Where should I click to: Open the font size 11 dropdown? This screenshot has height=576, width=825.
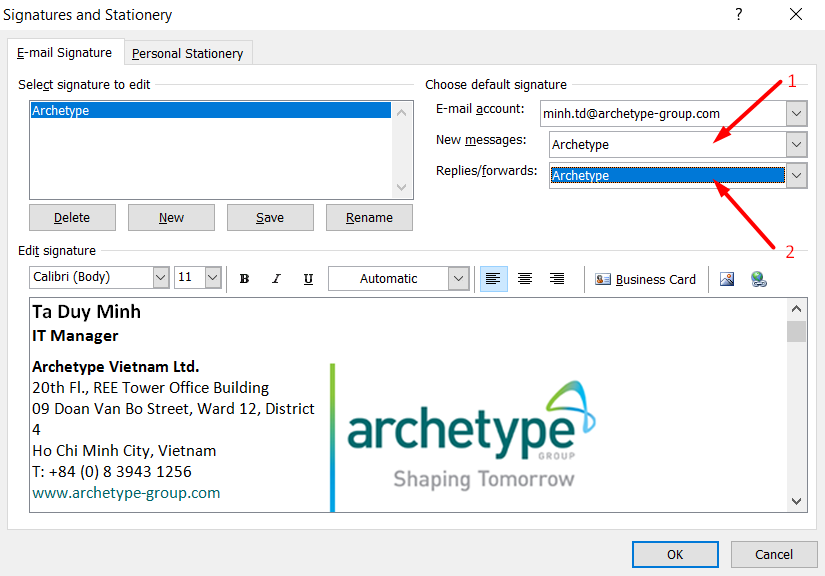(213, 277)
